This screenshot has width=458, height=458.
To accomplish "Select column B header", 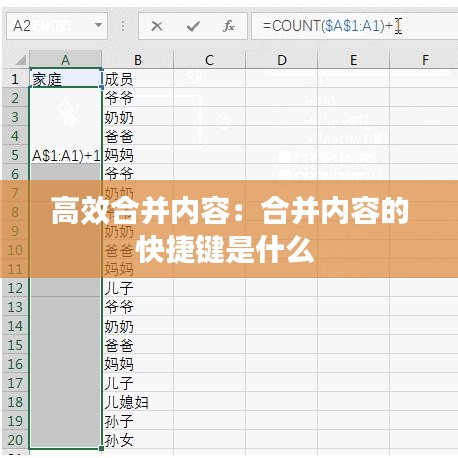I will coord(138,60).
